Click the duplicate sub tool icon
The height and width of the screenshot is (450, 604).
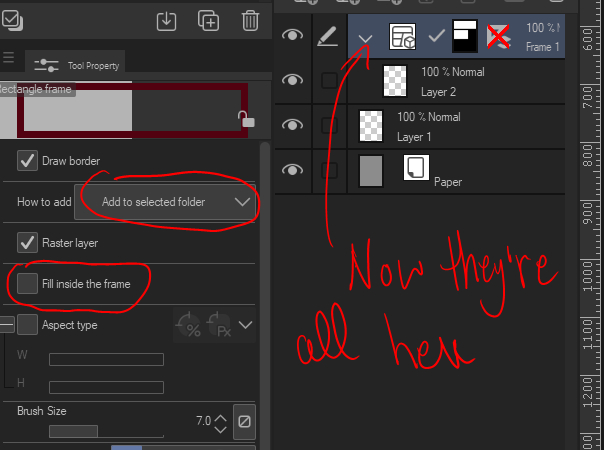pos(209,19)
